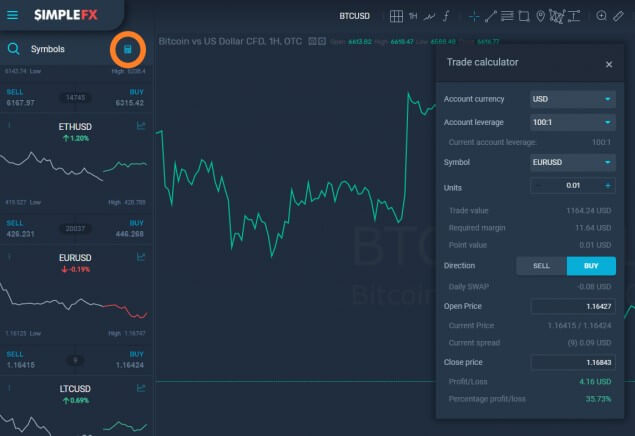The image size is (635, 436).
Task: Set direction to SELL
Action: tap(541, 266)
